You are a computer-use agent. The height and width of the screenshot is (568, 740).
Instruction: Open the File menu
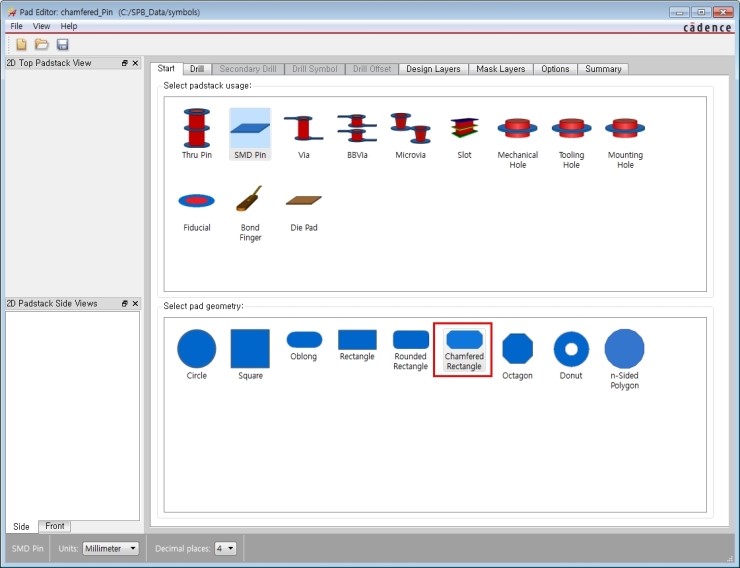coord(16,26)
